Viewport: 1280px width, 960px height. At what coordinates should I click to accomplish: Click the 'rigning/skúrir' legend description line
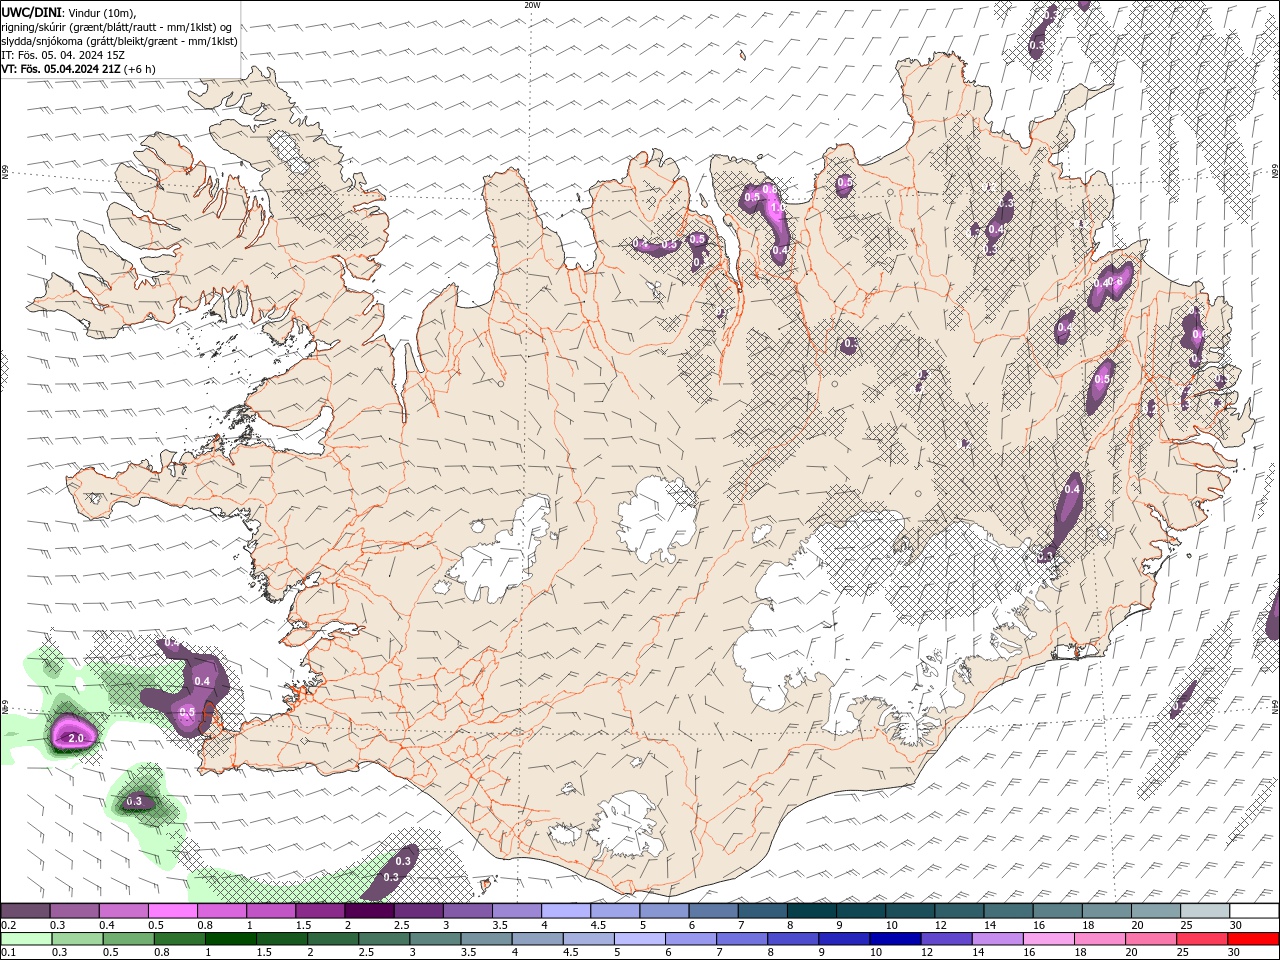116,27
